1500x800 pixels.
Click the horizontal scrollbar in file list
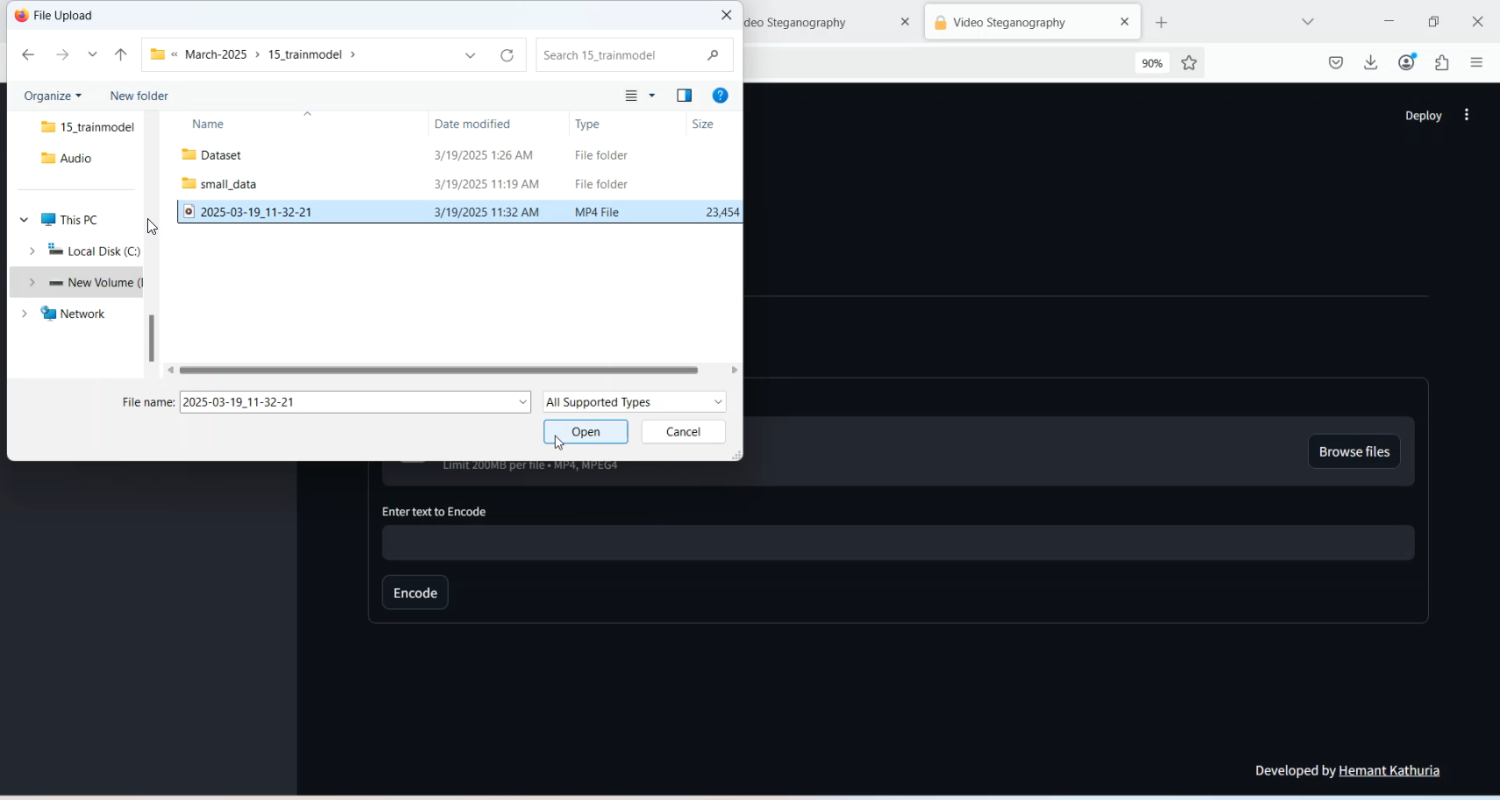point(438,370)
